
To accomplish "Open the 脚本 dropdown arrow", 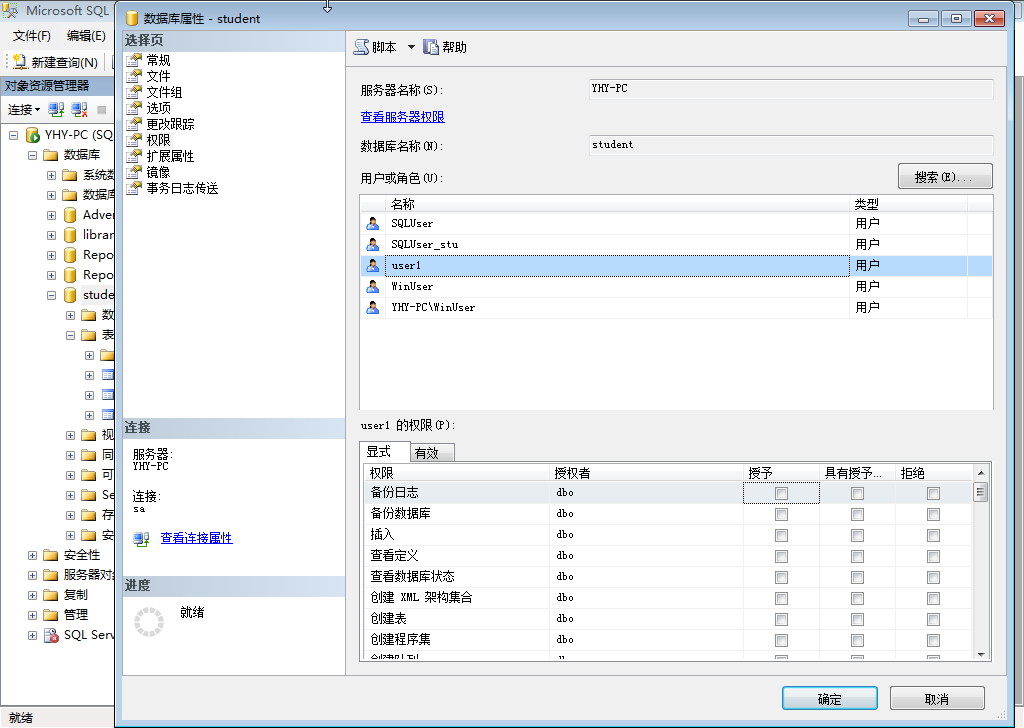I will 411,47.
